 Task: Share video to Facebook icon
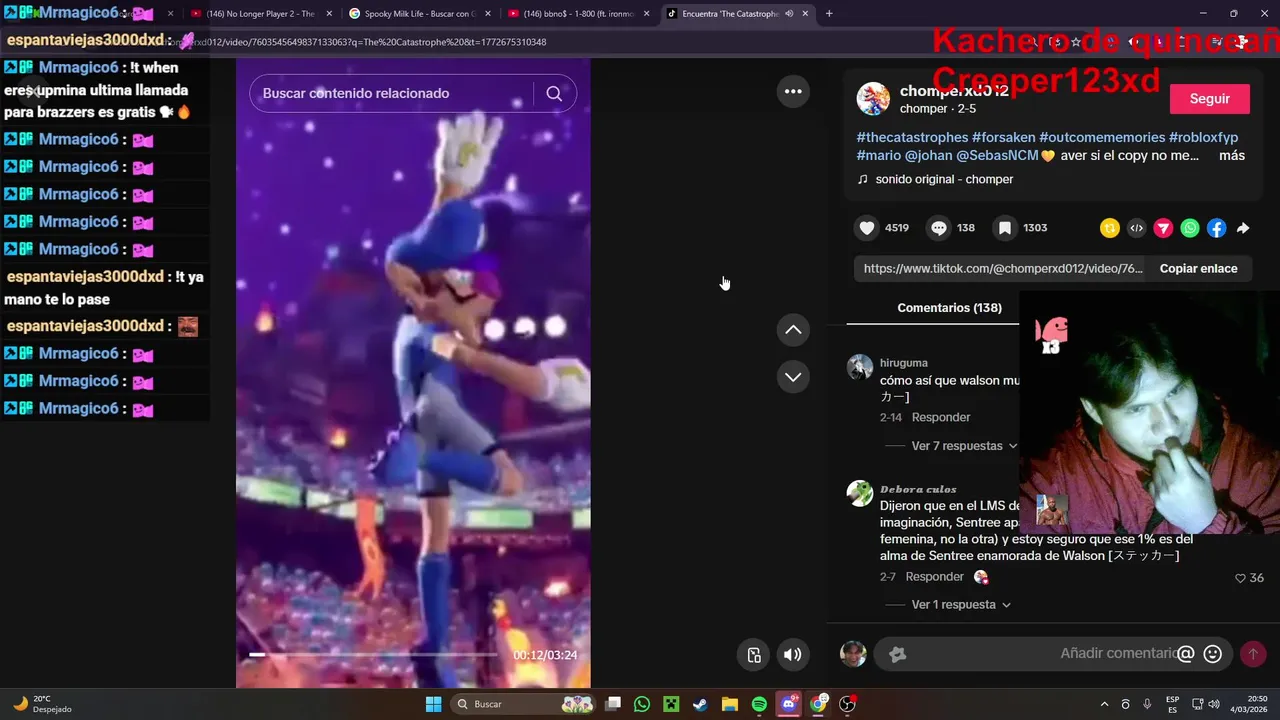click(1216, 228)
